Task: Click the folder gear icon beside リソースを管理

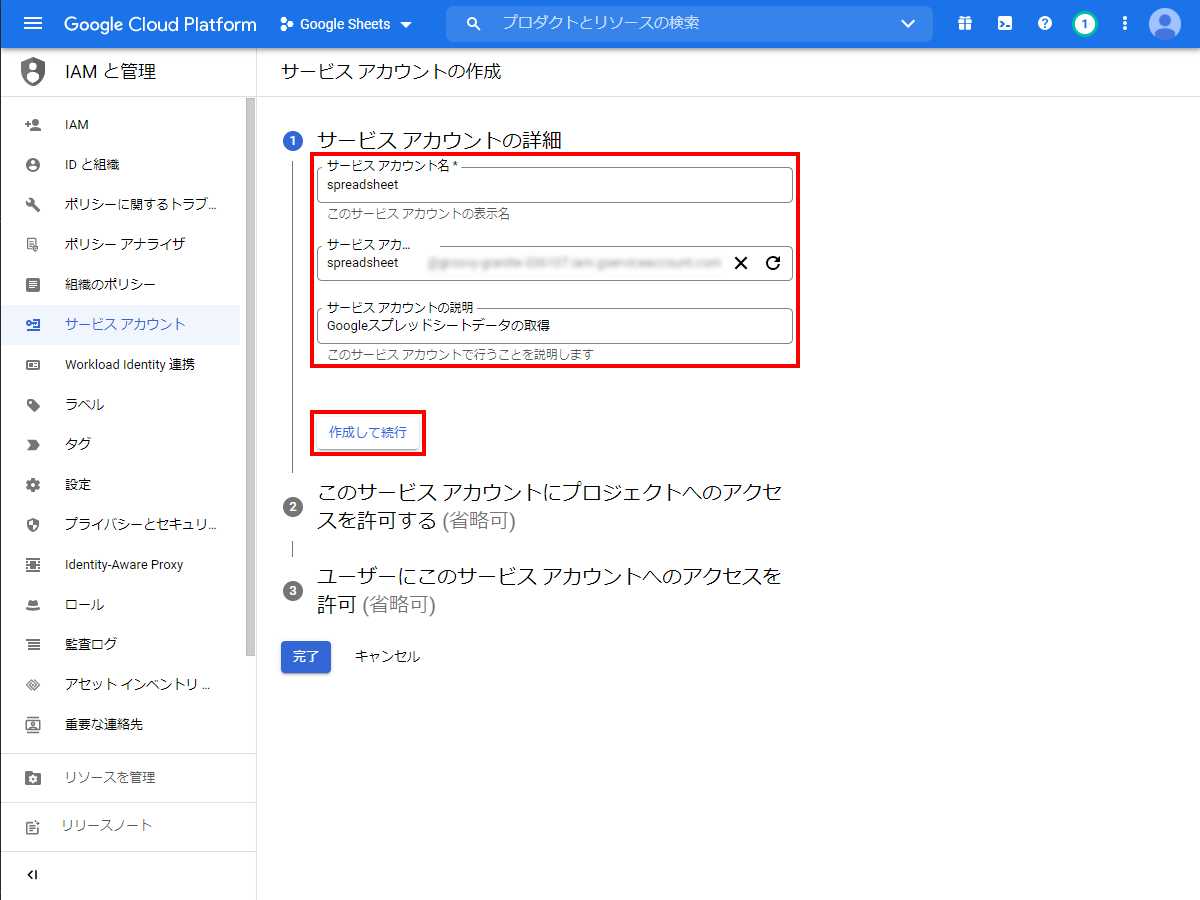Action: tap(33, 778)
